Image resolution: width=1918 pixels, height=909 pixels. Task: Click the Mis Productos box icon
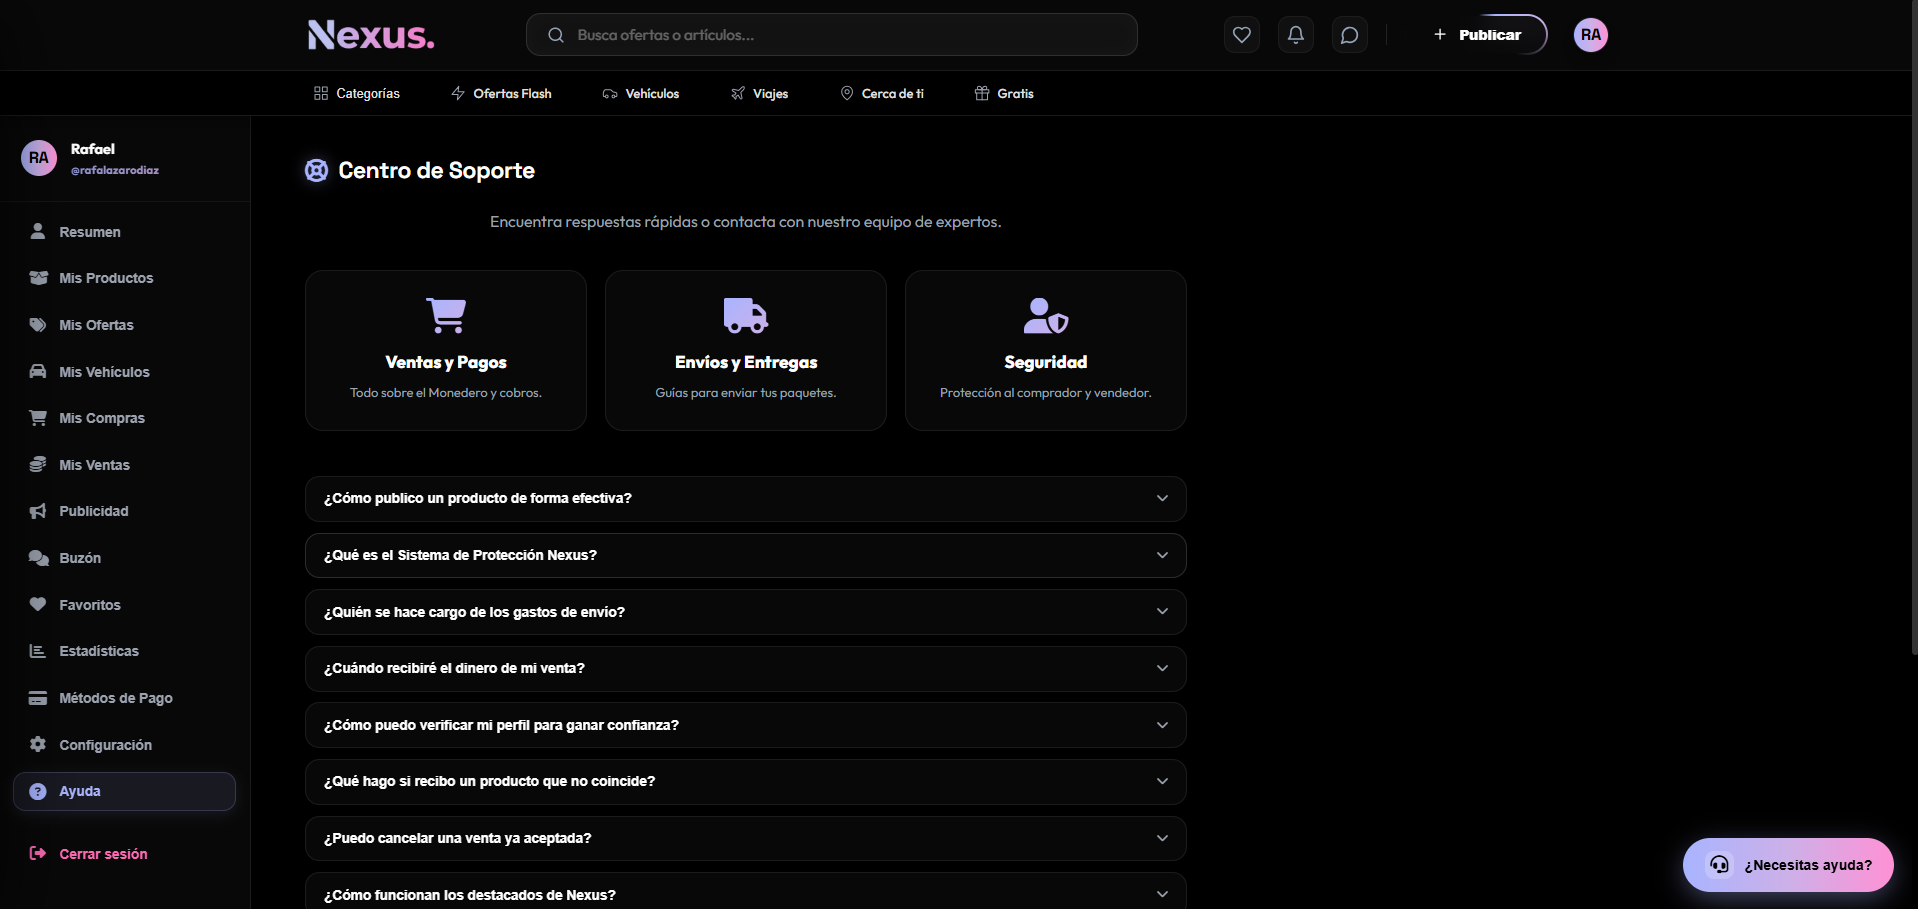(38, 278)
